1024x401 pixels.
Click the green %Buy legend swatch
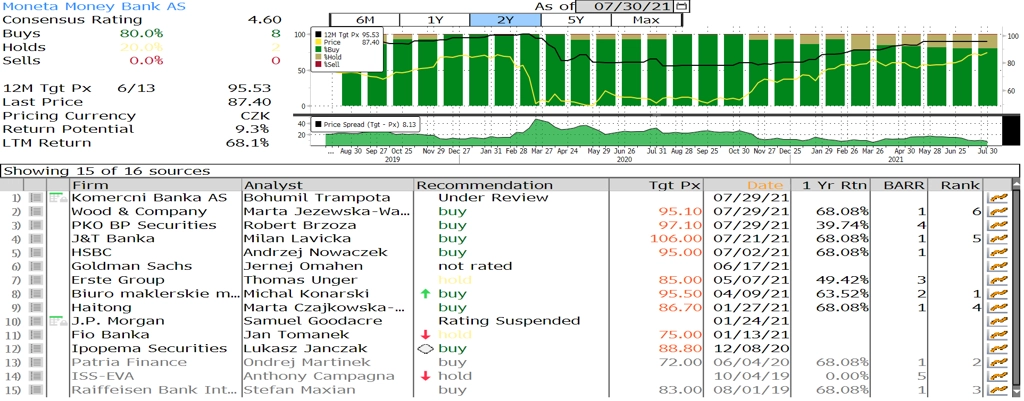(319, 50)
